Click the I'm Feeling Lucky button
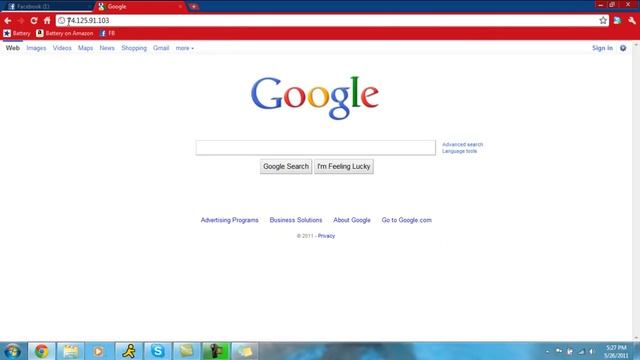The height and width of the screenshot is (360, 640). pyautogui.click(x=344, y=167)
